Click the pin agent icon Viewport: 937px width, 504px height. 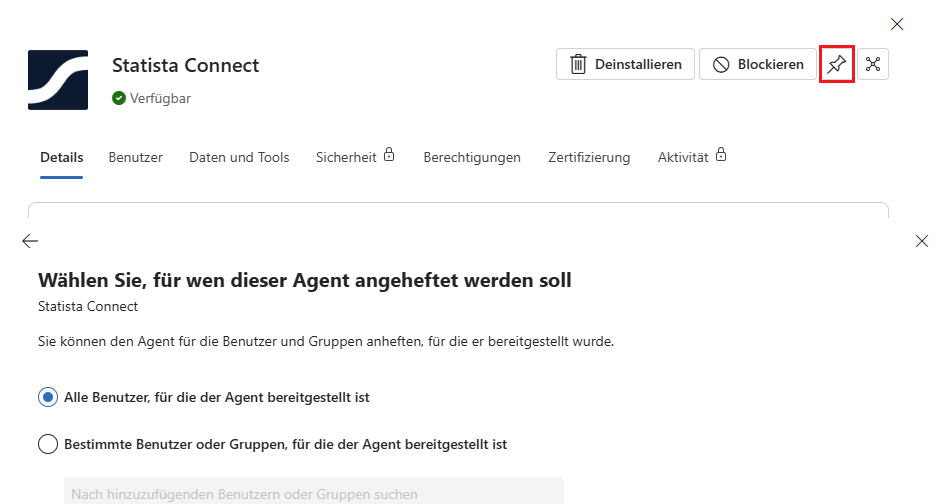(x=837, y=64)
